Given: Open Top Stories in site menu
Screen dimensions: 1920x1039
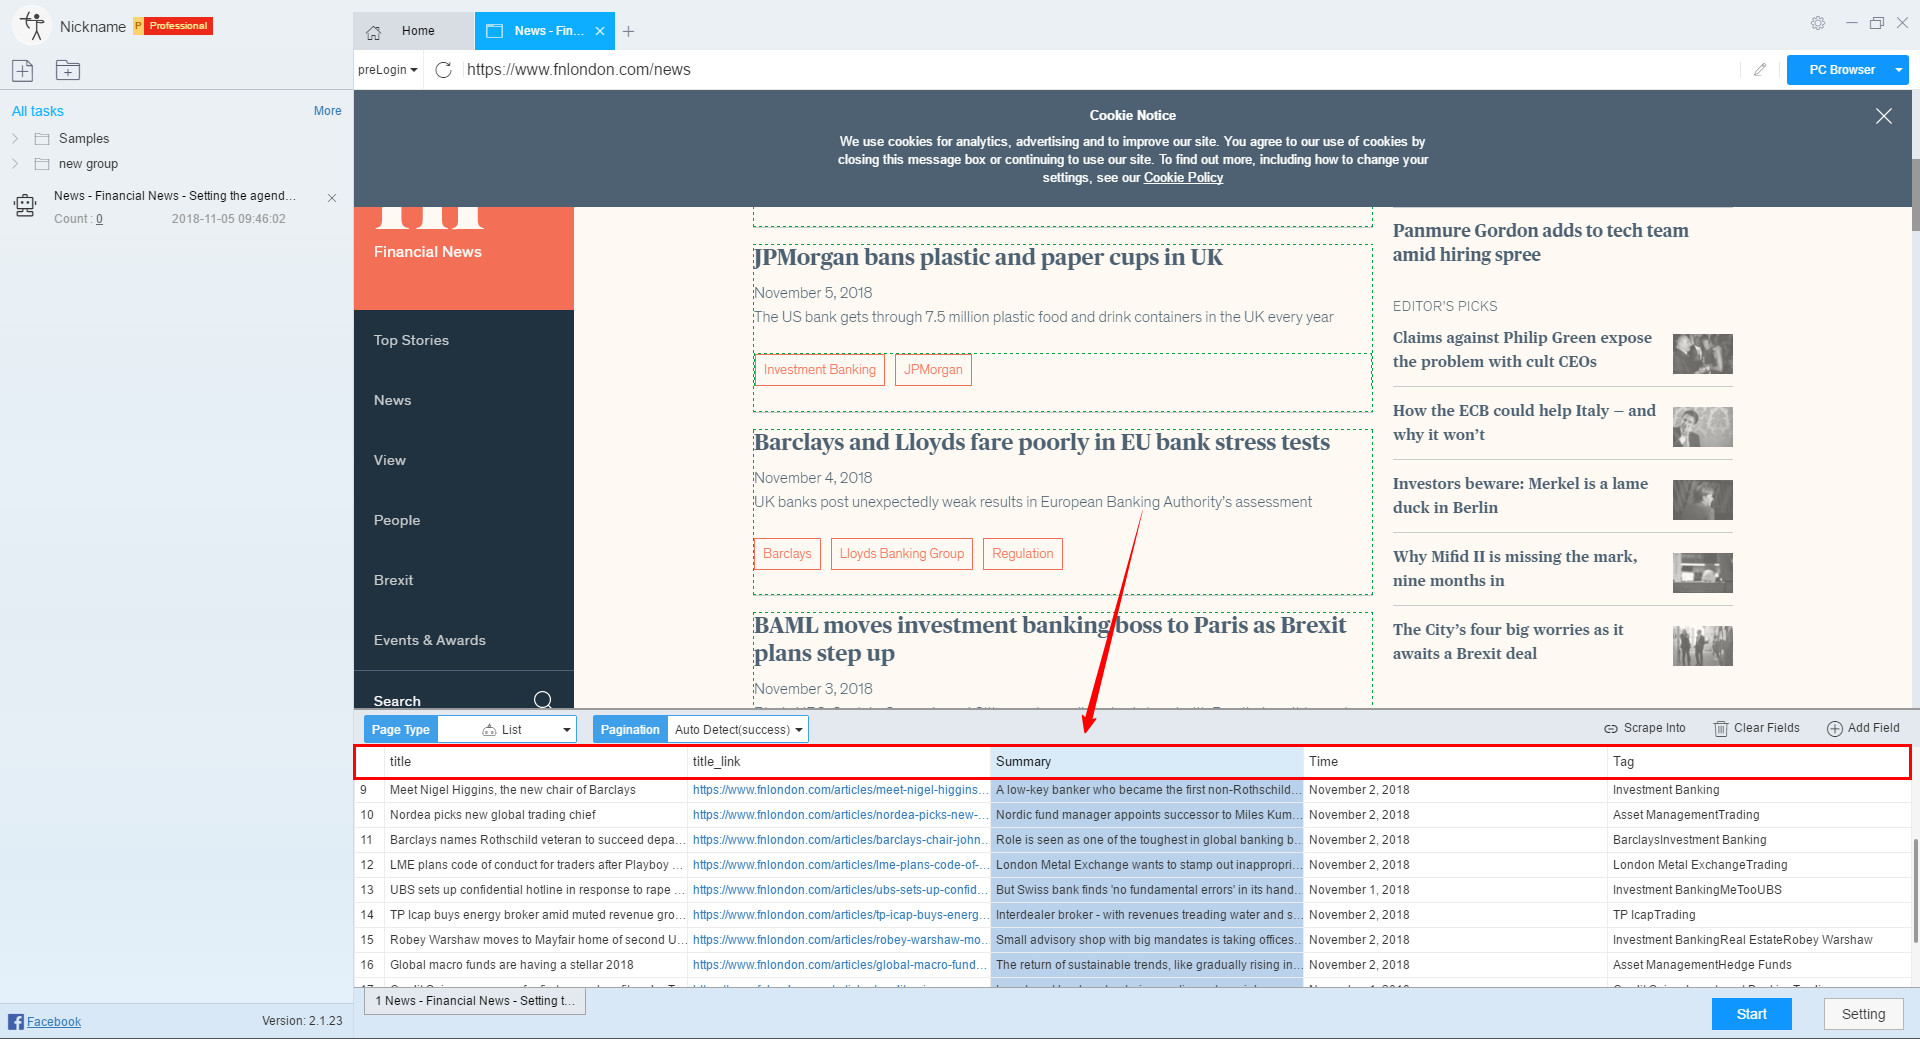Looking at the screenshot, I should pos(411,340).
